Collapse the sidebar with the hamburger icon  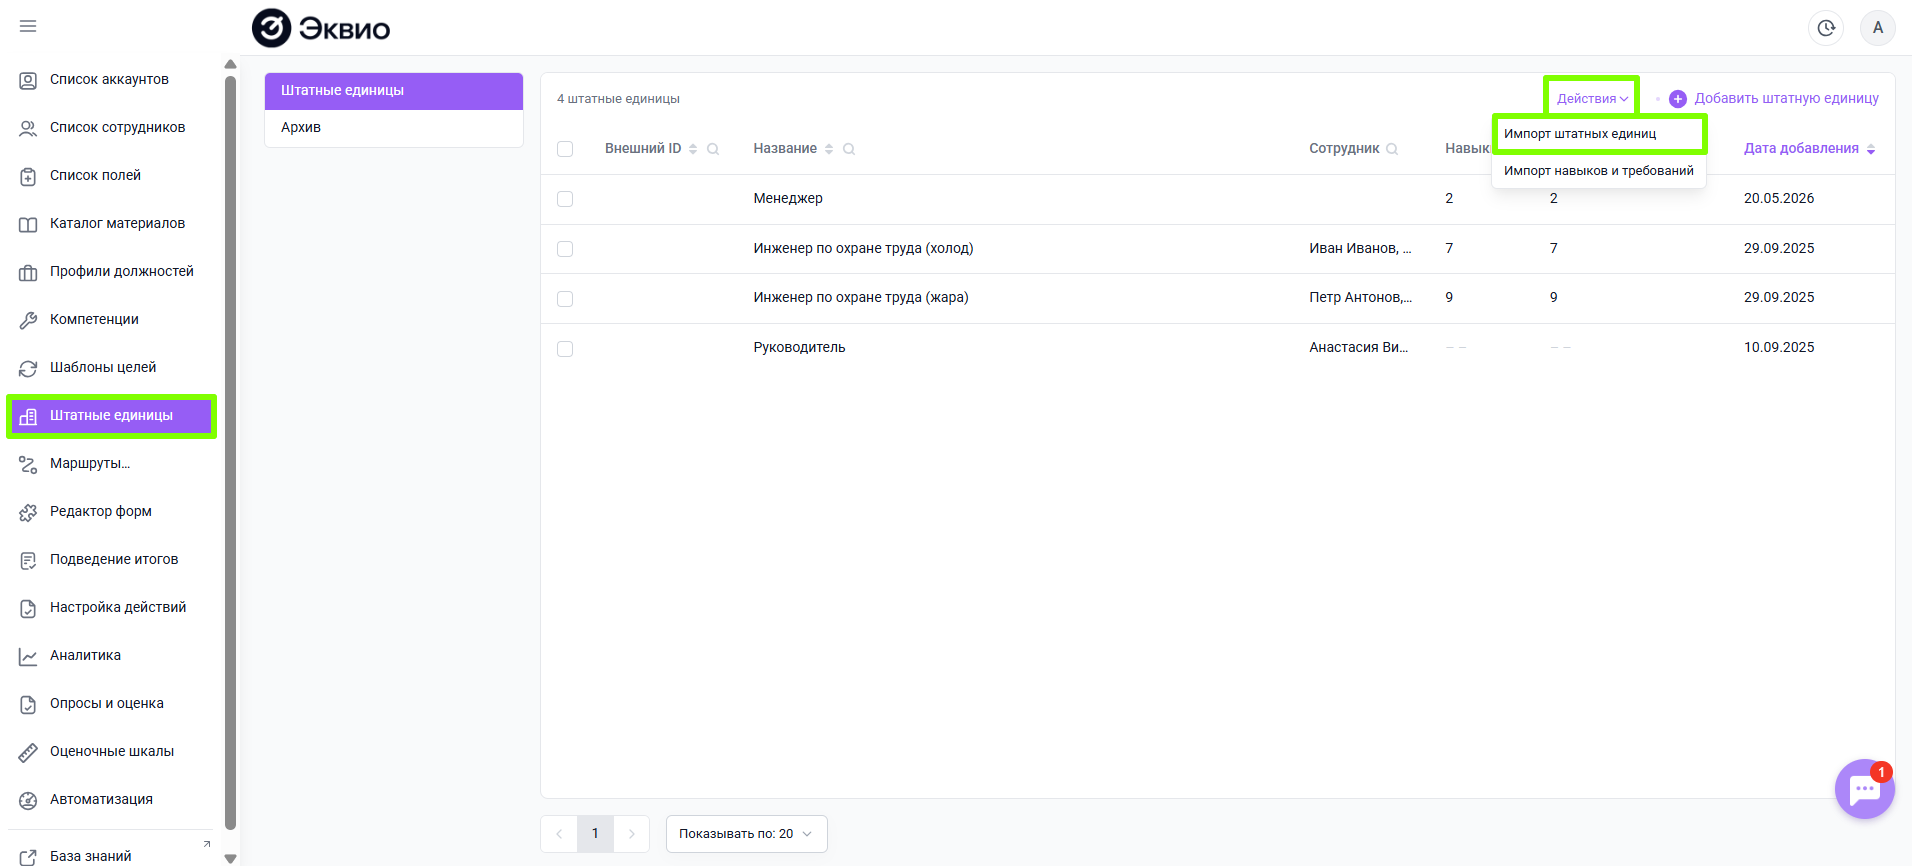pyautogui.click(x=28, y=26)
